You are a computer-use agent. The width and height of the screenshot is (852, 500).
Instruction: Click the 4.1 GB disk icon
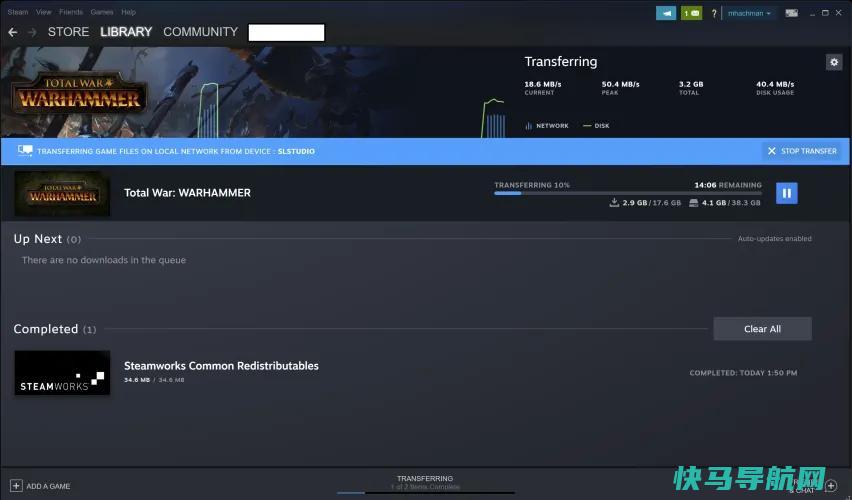point(693,203)
